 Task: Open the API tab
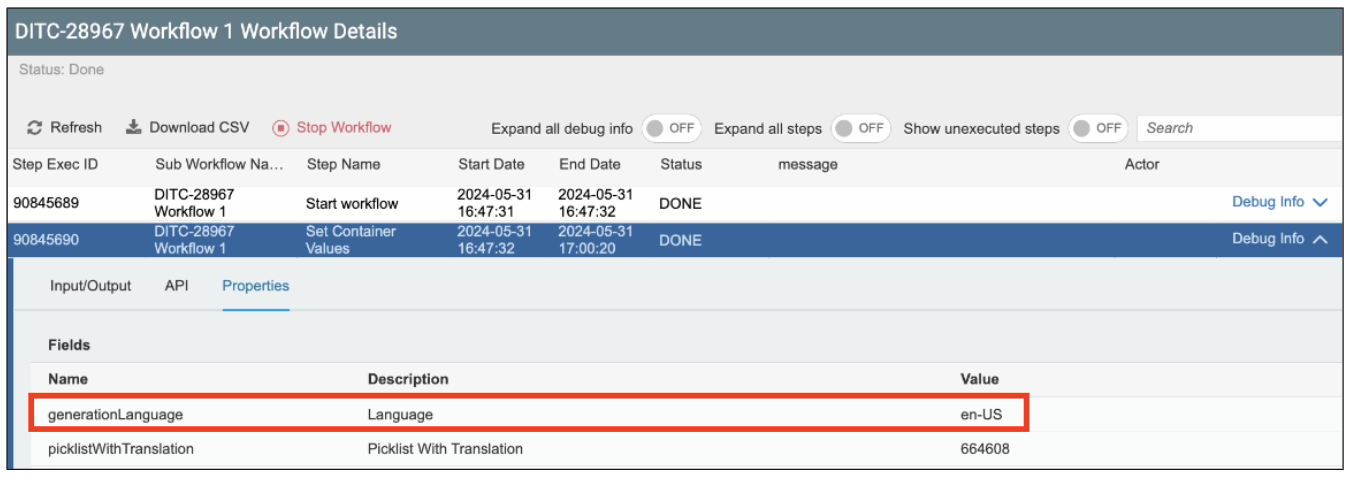176,286
